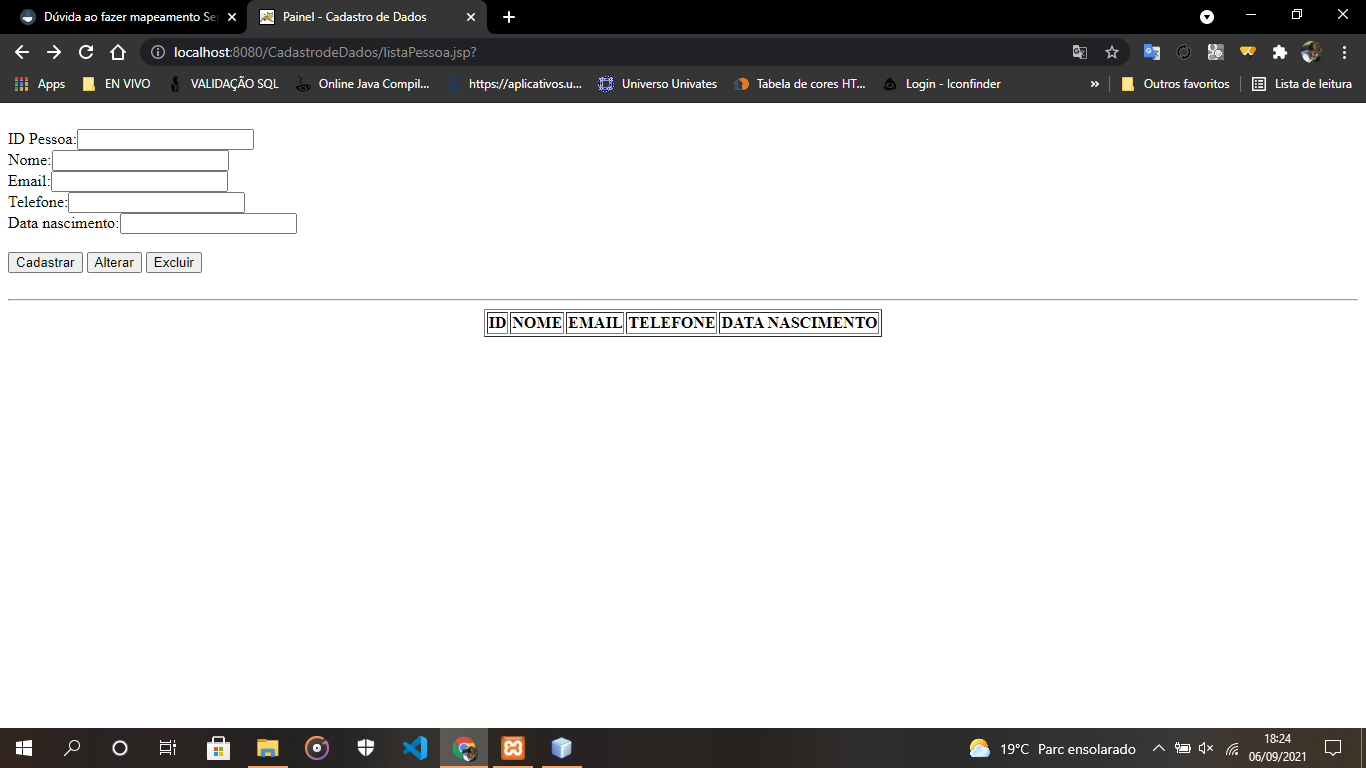Focus the Telefone input field
Viewport: 1366px width, 768px height.
[156, 202]
